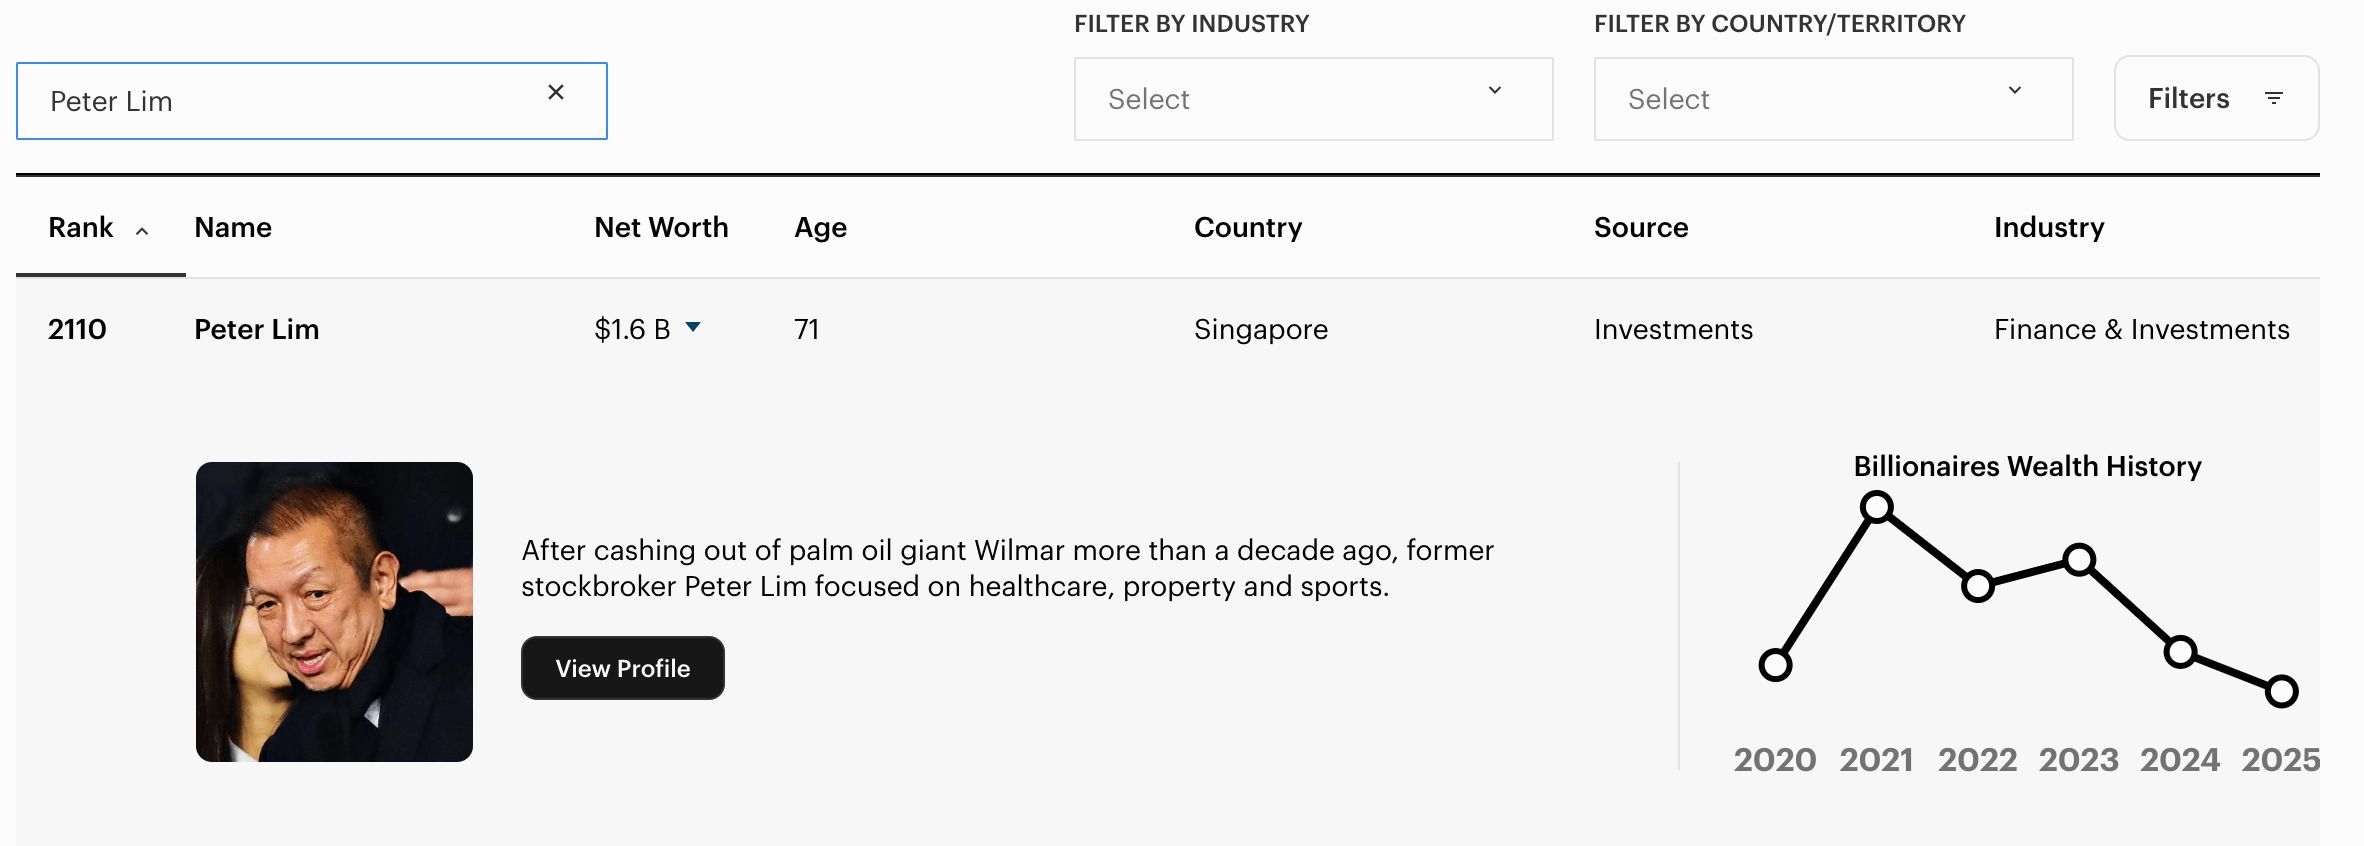Viewport: 2364px width, 846px height.
Task: Click the ascending sort caret beside Rank
Action: coord(142,230)
